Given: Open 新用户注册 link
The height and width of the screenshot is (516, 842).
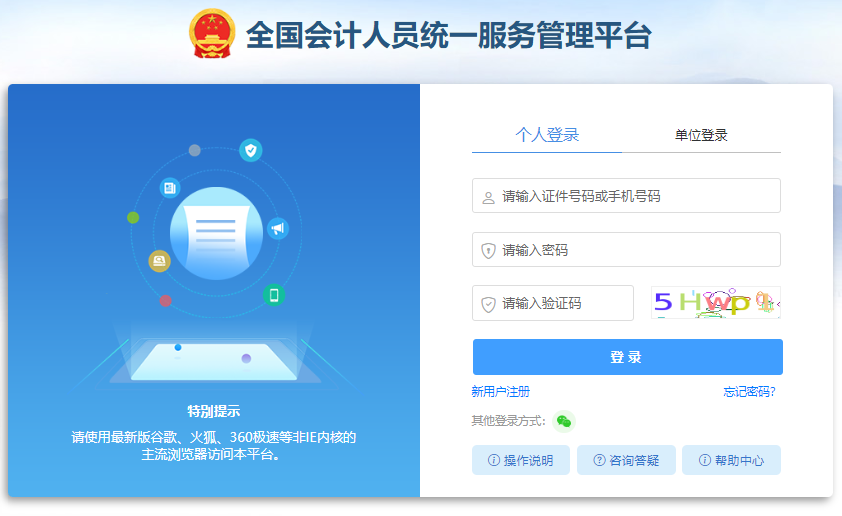Looking at the screenshot, I should pos(500,392).
